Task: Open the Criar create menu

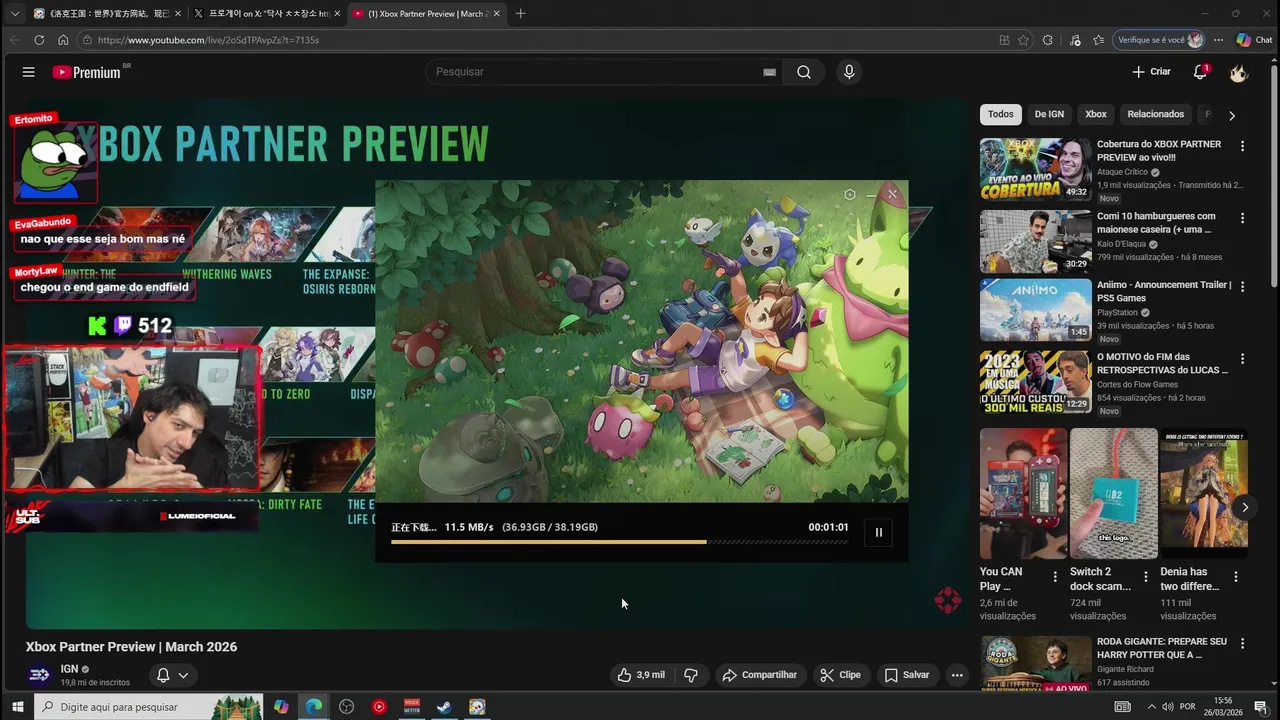Action: 1151,72
